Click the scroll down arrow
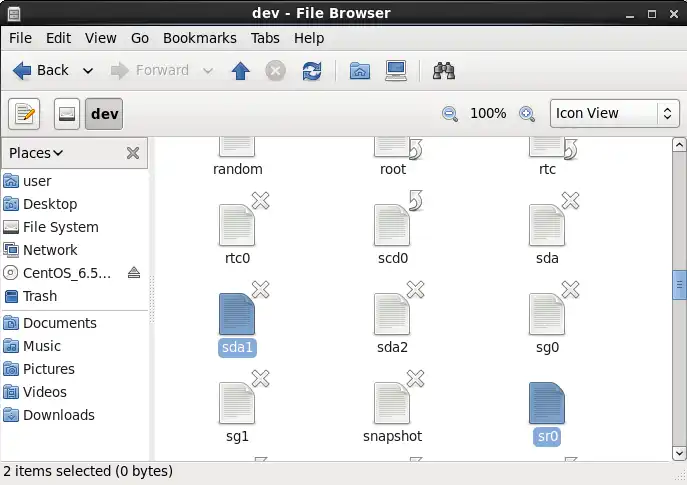 pyautogui.click(x=679, y=453)
